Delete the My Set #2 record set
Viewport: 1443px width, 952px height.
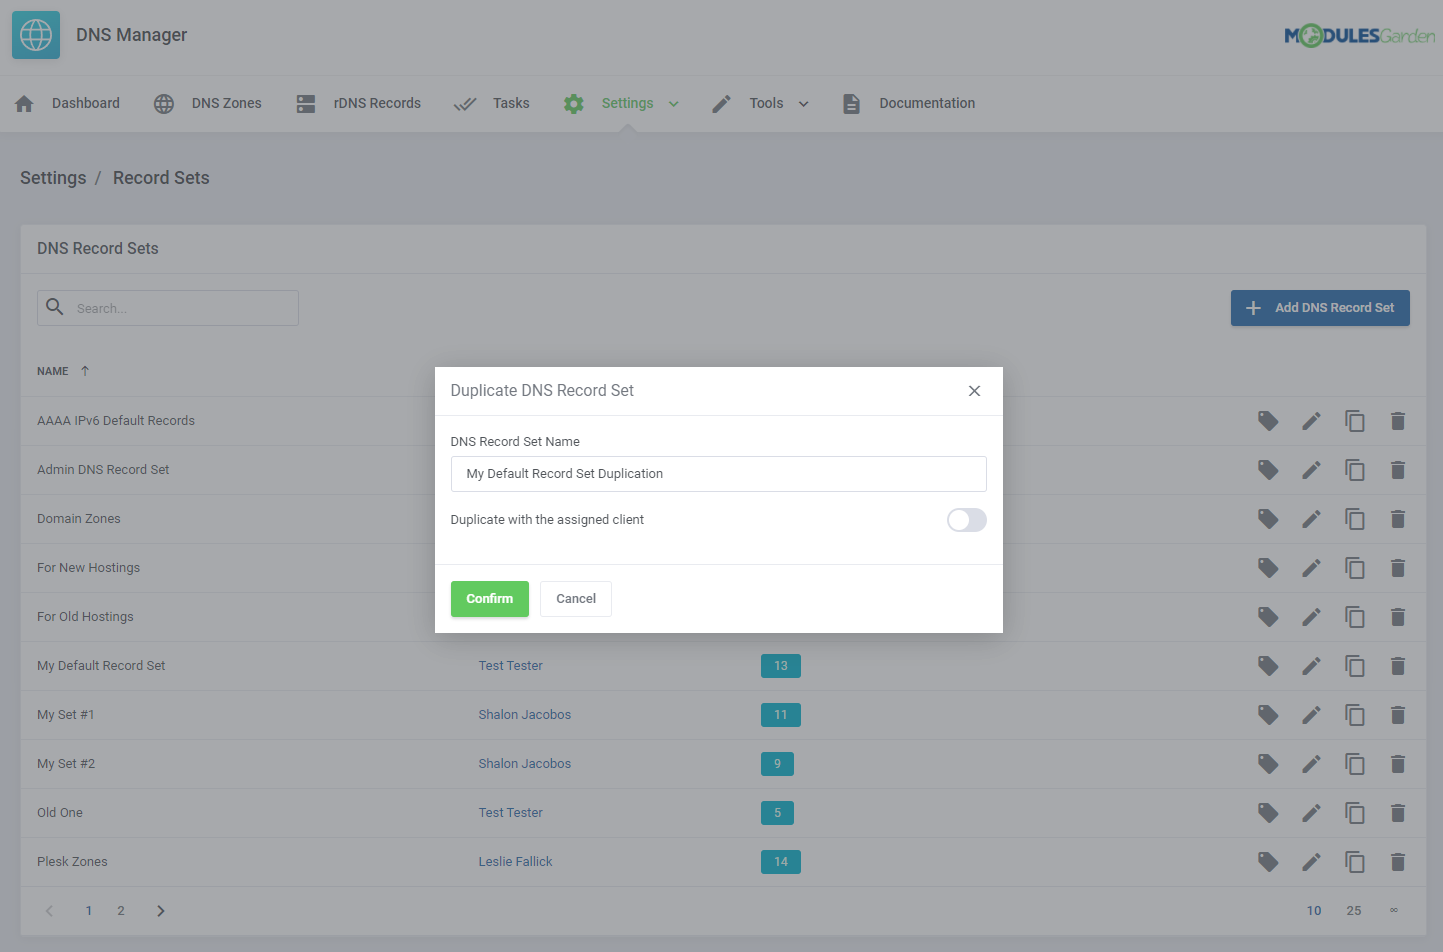(1398, 763)
